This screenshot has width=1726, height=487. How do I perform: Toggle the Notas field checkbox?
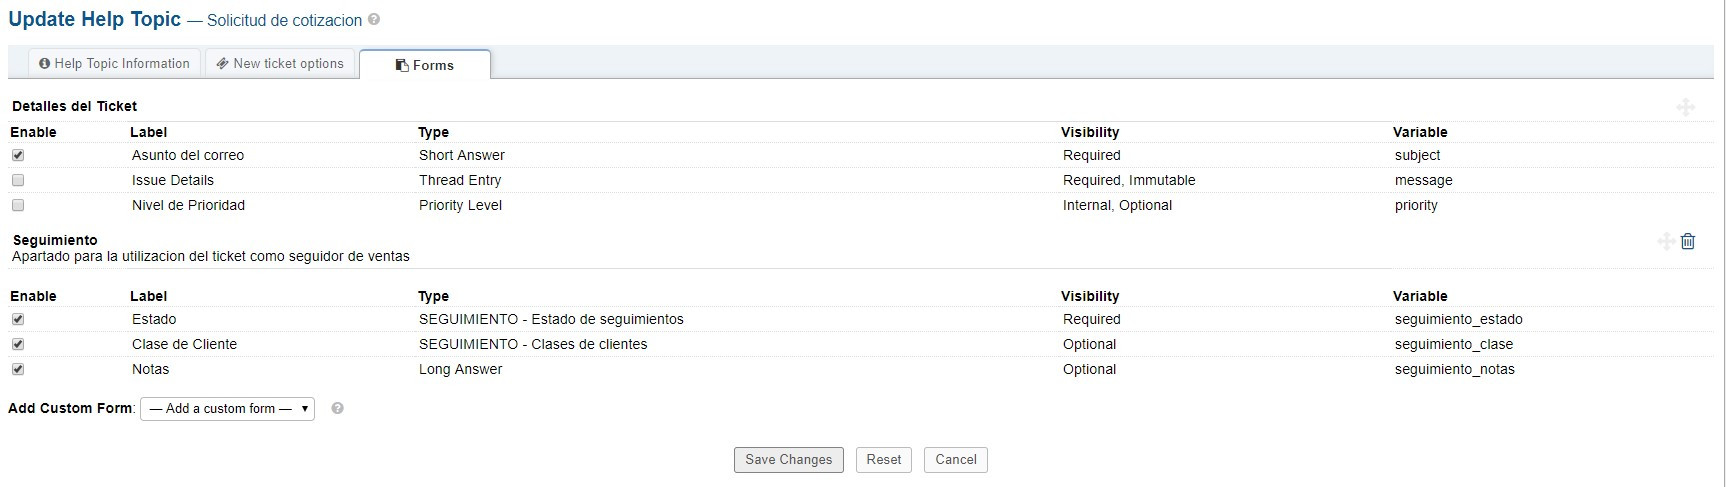(x=18, y=369)
